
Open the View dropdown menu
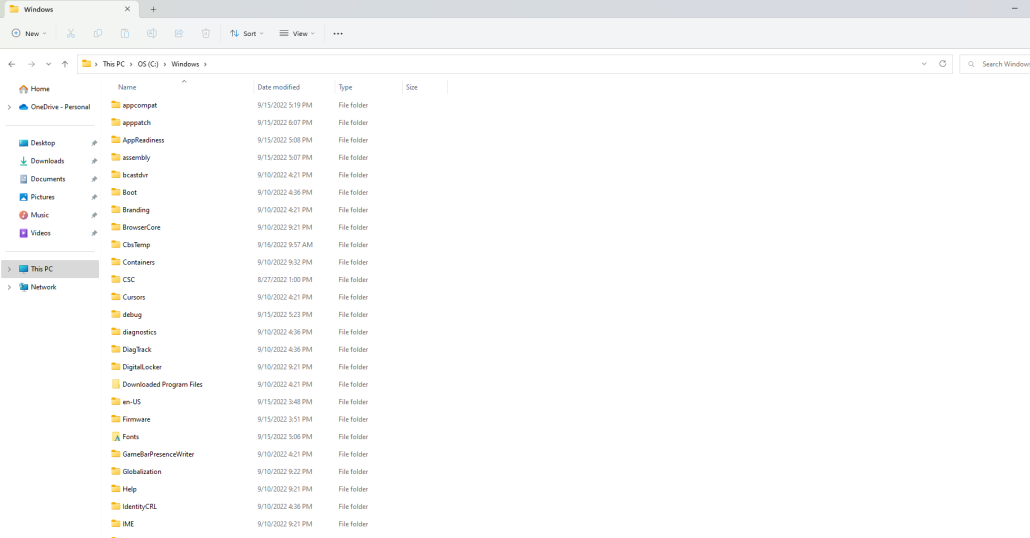[x=297, y=34]
